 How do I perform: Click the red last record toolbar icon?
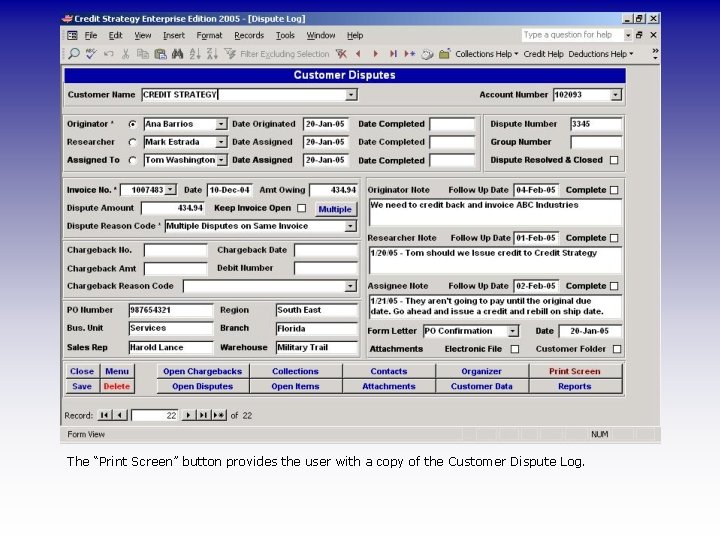[x=393, y=54]
